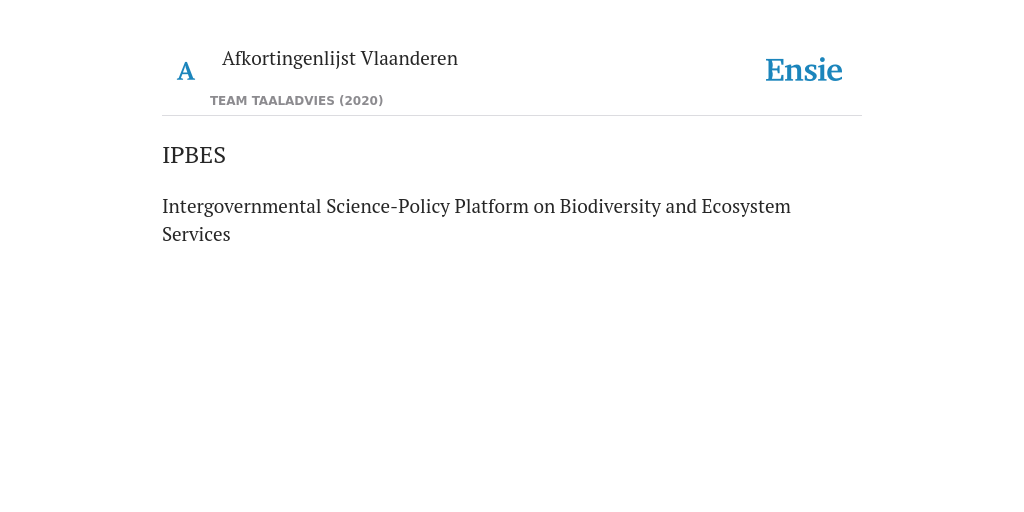Click the IPBES entry heading
Image resolution: width=1024 pixels, height=512 pixels.
tap(194, 155)
